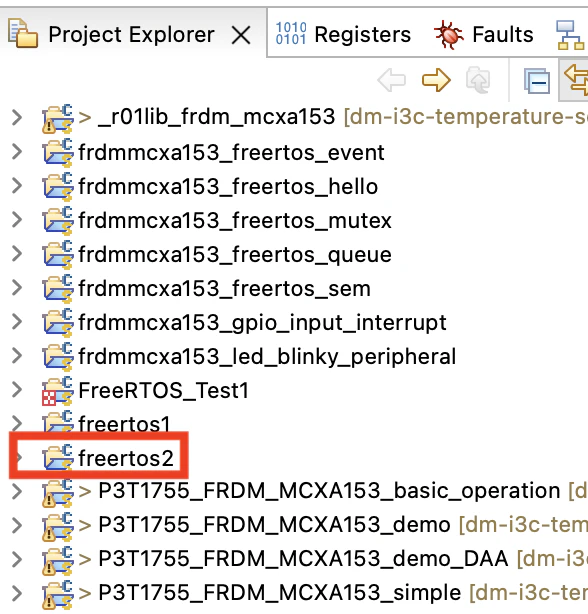Expand the FreeRTOS_Test1 project

point(16,390)
